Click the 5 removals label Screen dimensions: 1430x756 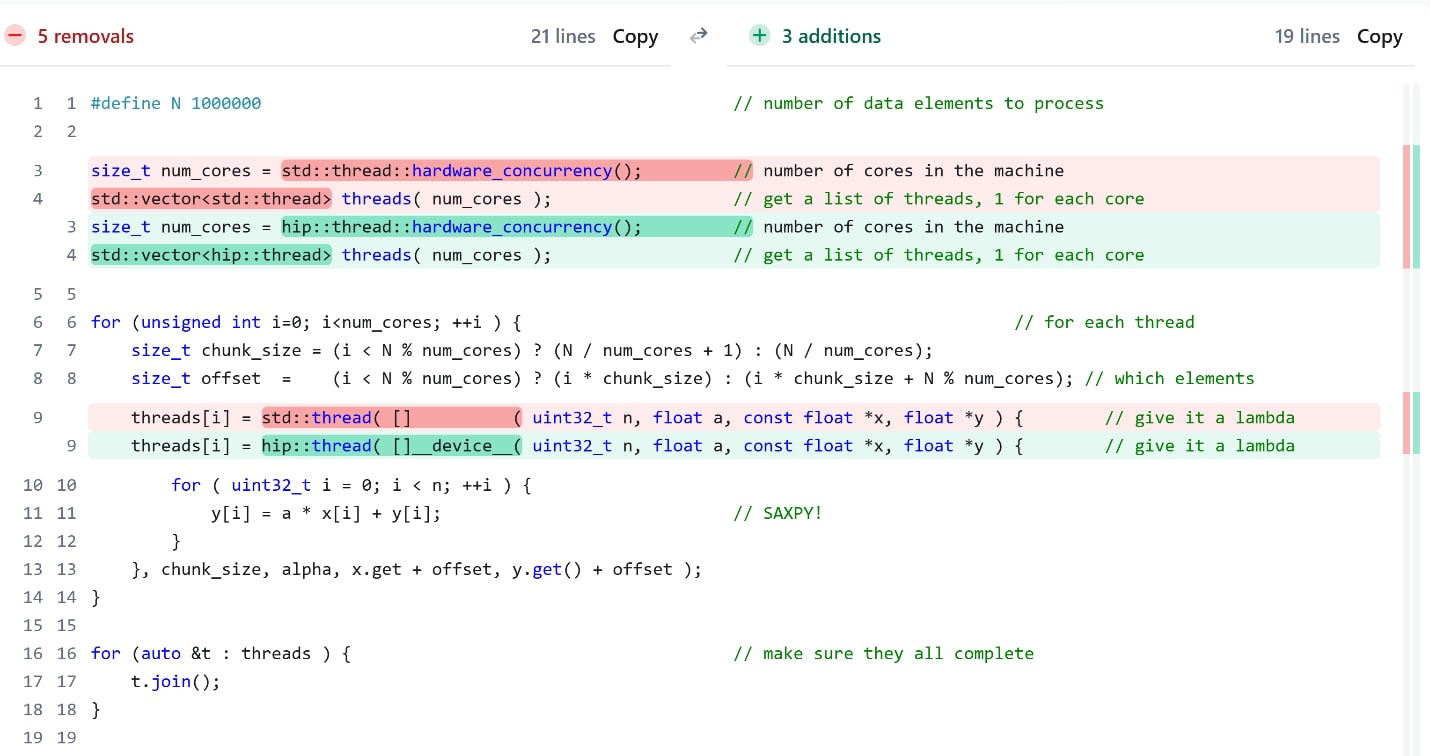(x=86, y=35)
